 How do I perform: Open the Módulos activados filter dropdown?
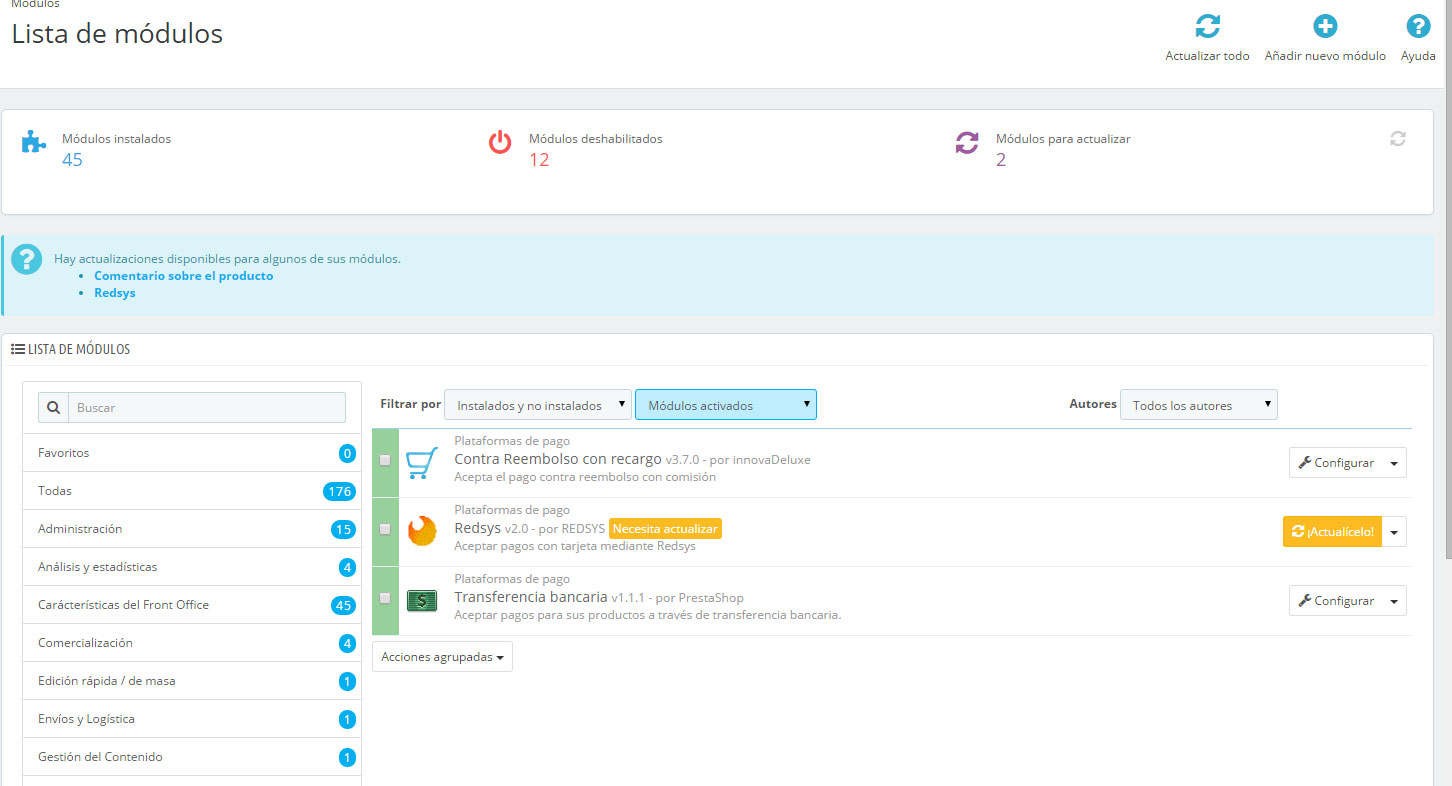coord(726,405)
